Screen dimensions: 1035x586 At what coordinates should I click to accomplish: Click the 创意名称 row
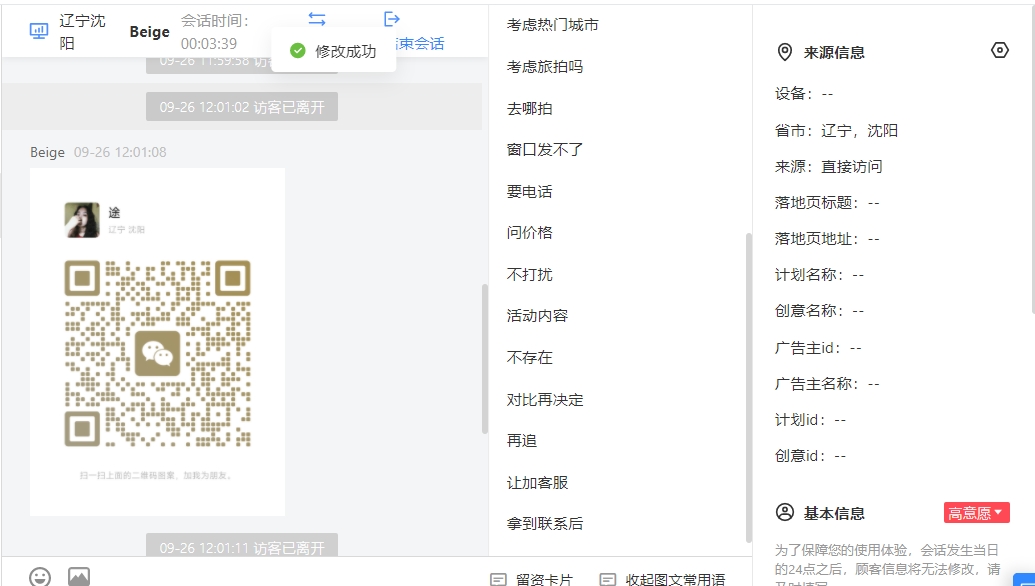click(819, 311)
